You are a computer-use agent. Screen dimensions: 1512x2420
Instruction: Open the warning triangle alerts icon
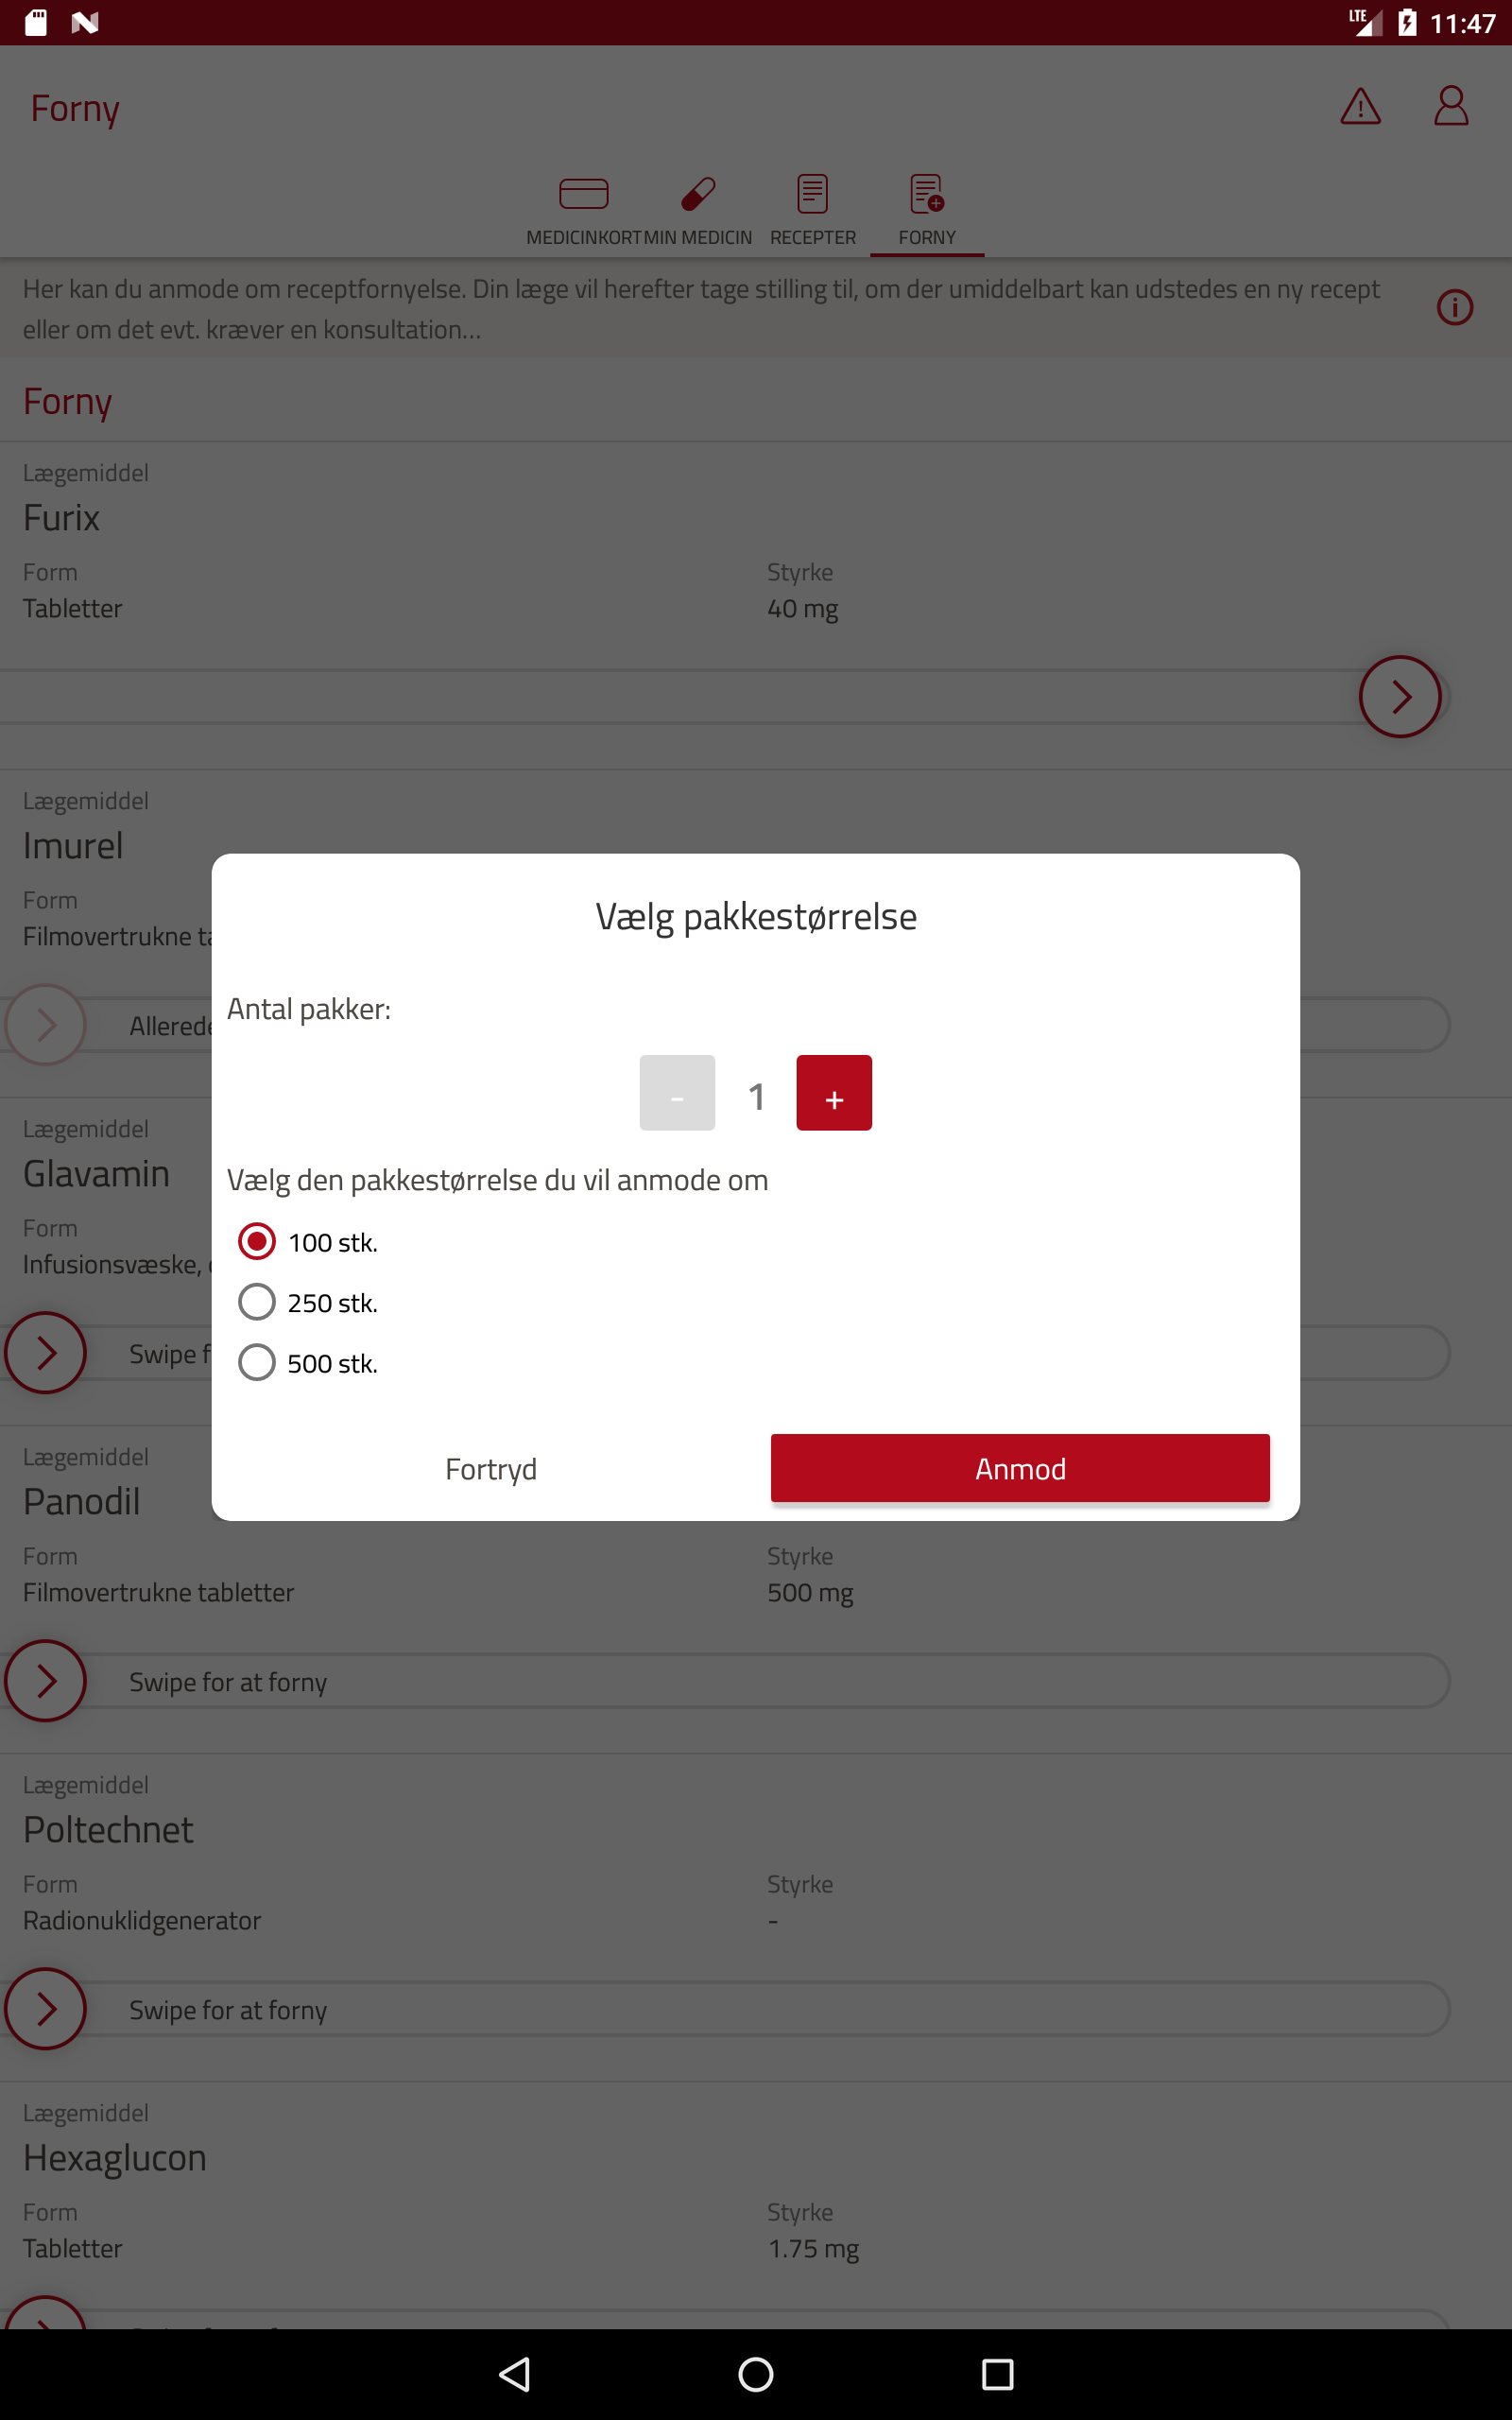[1360, 106]
